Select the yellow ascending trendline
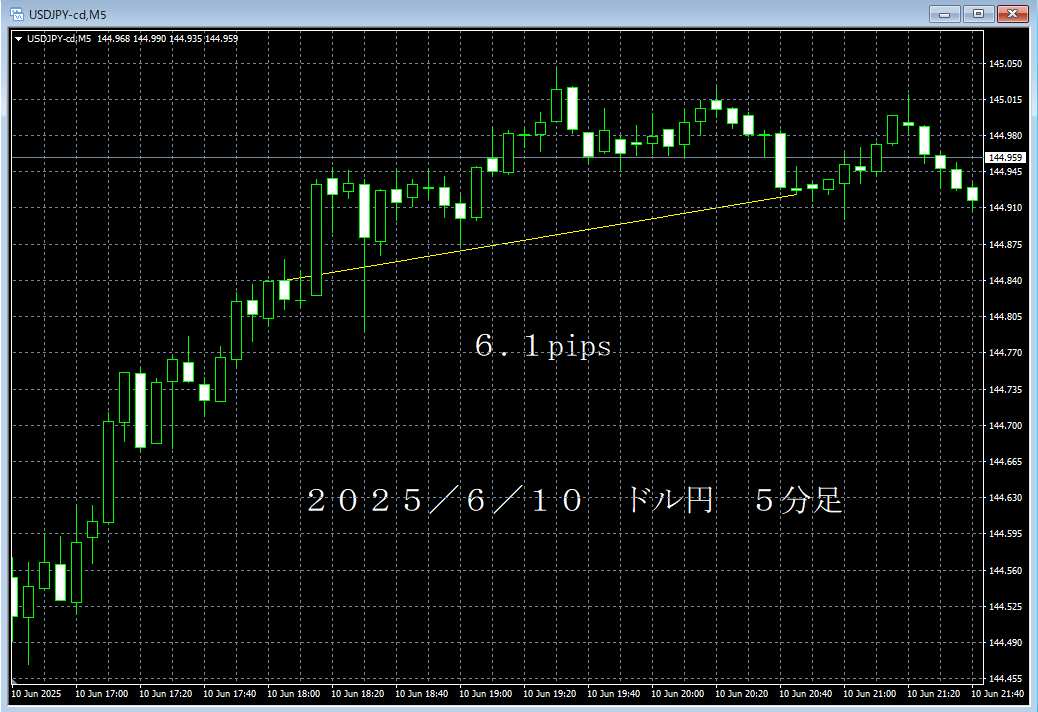 point(550,237)
